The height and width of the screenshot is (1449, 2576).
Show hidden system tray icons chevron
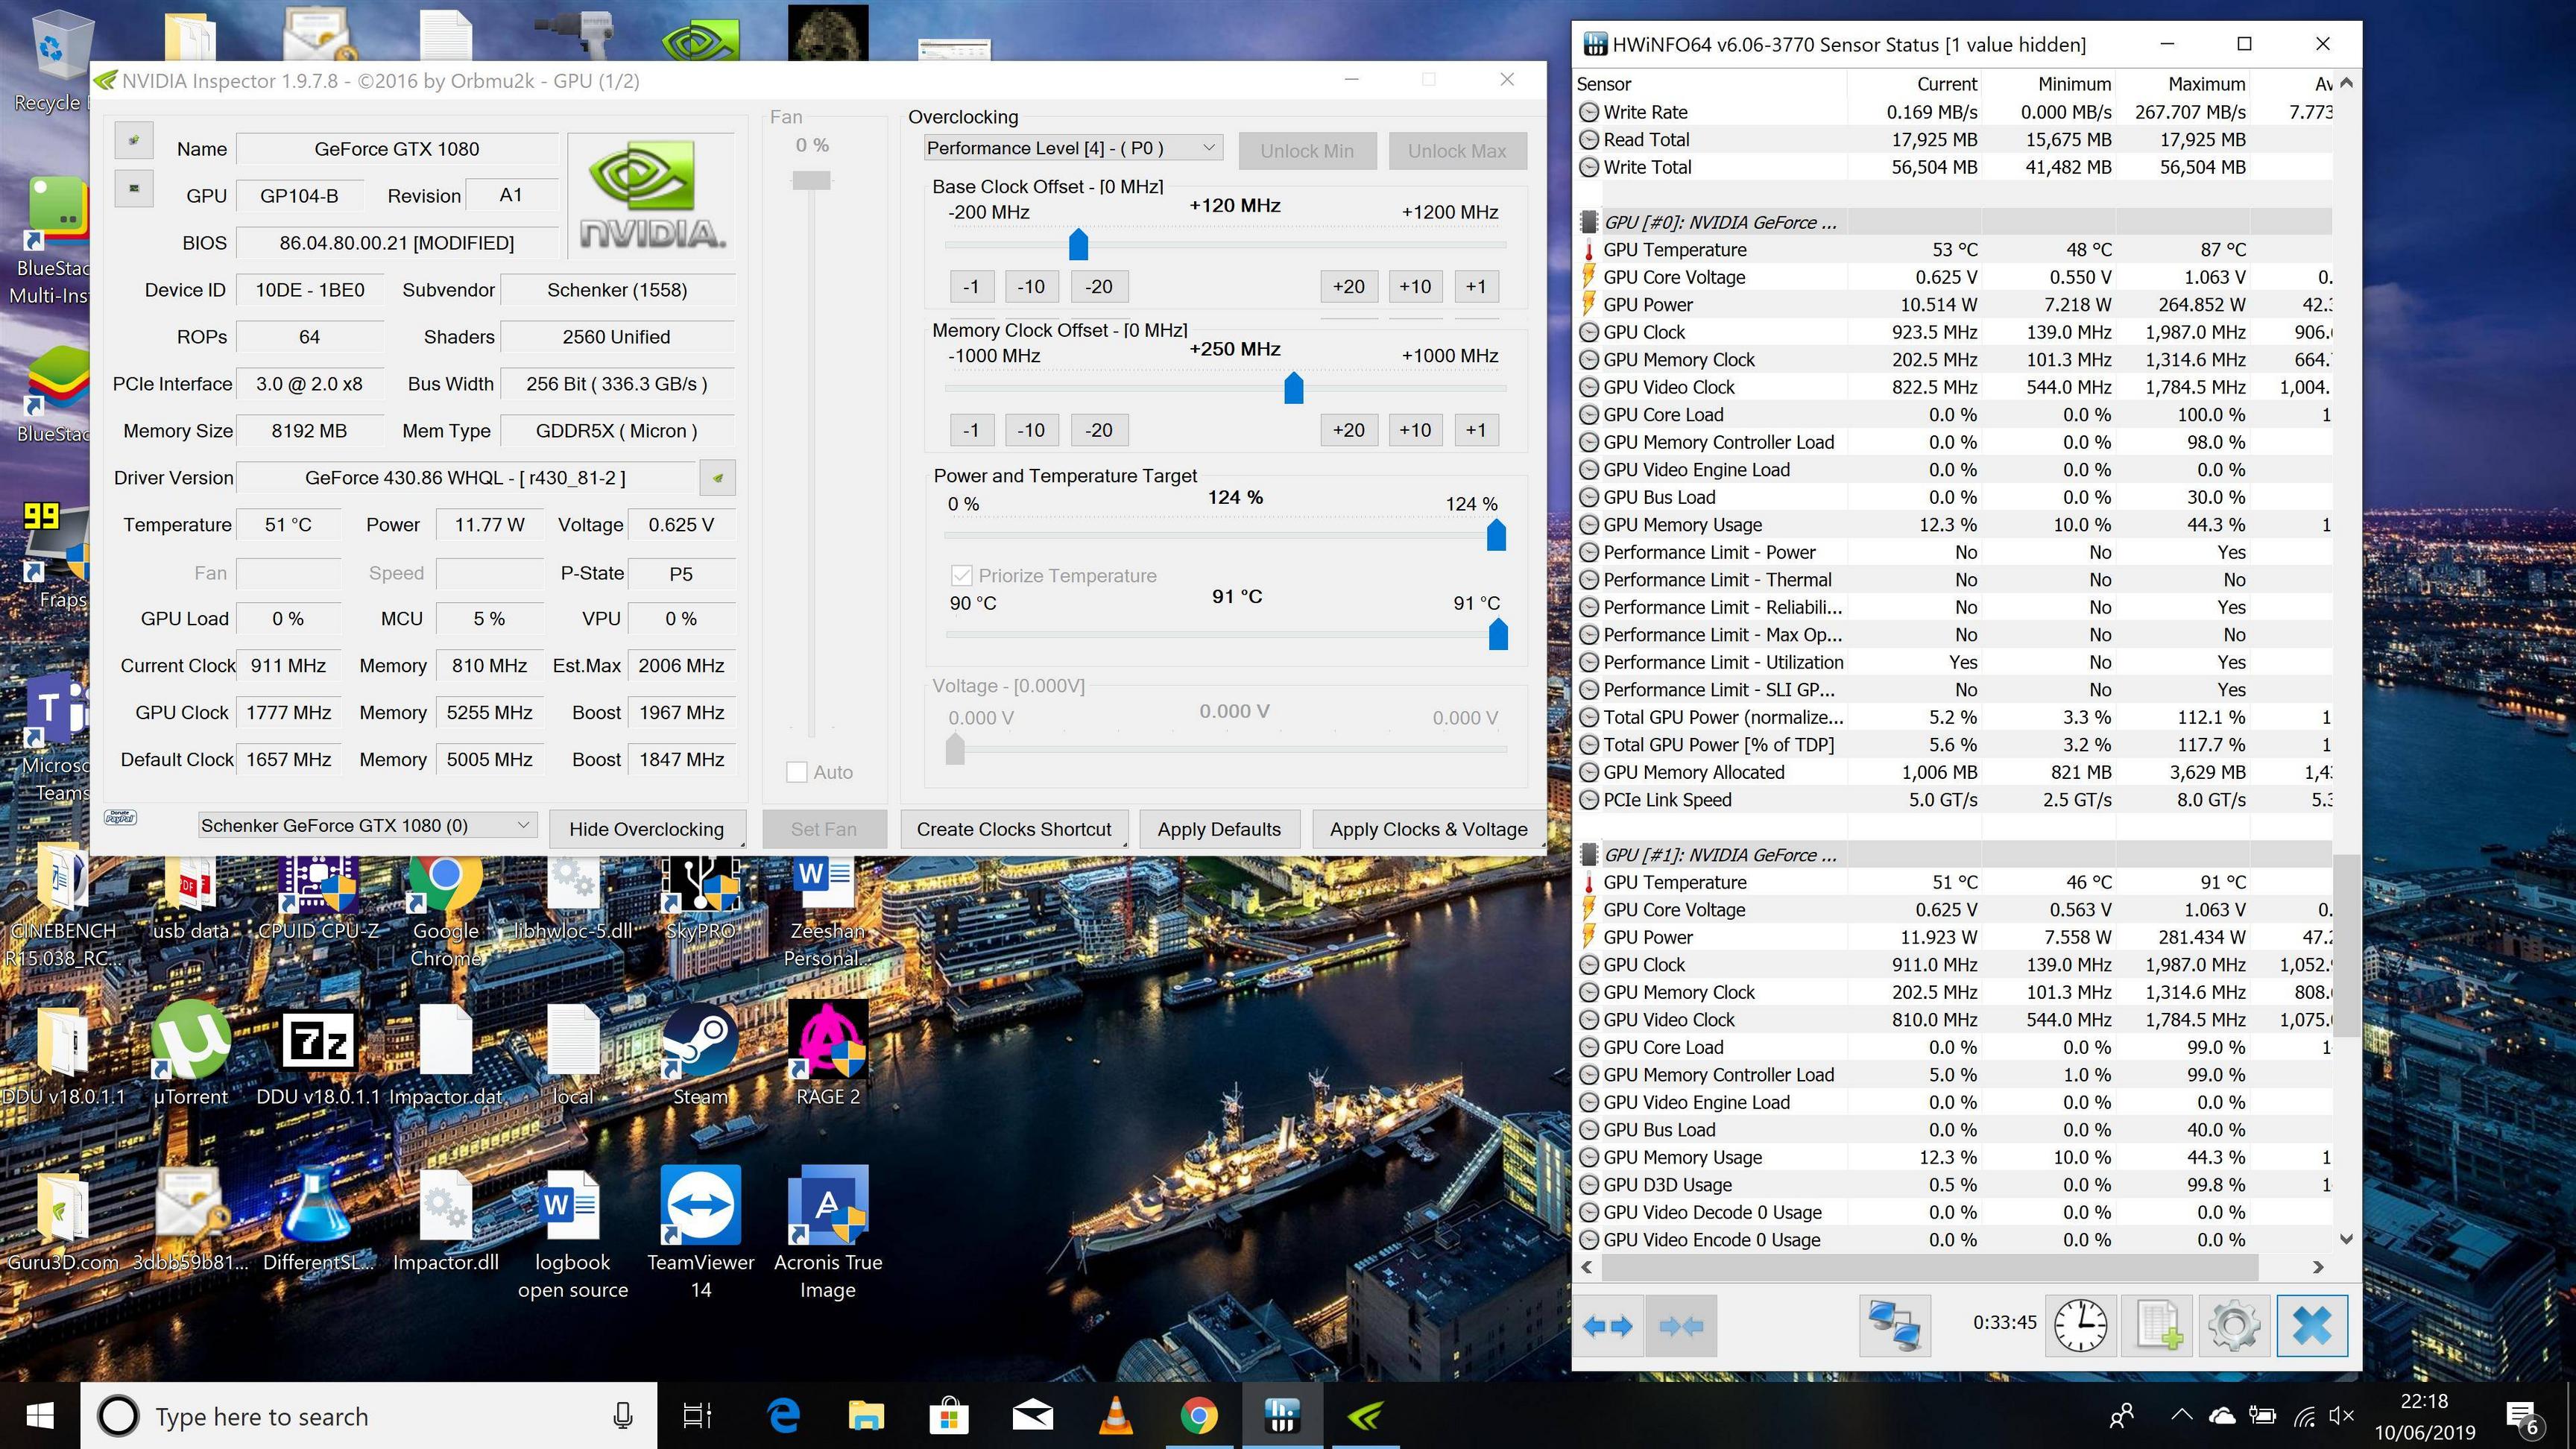coord(2182,1416)
